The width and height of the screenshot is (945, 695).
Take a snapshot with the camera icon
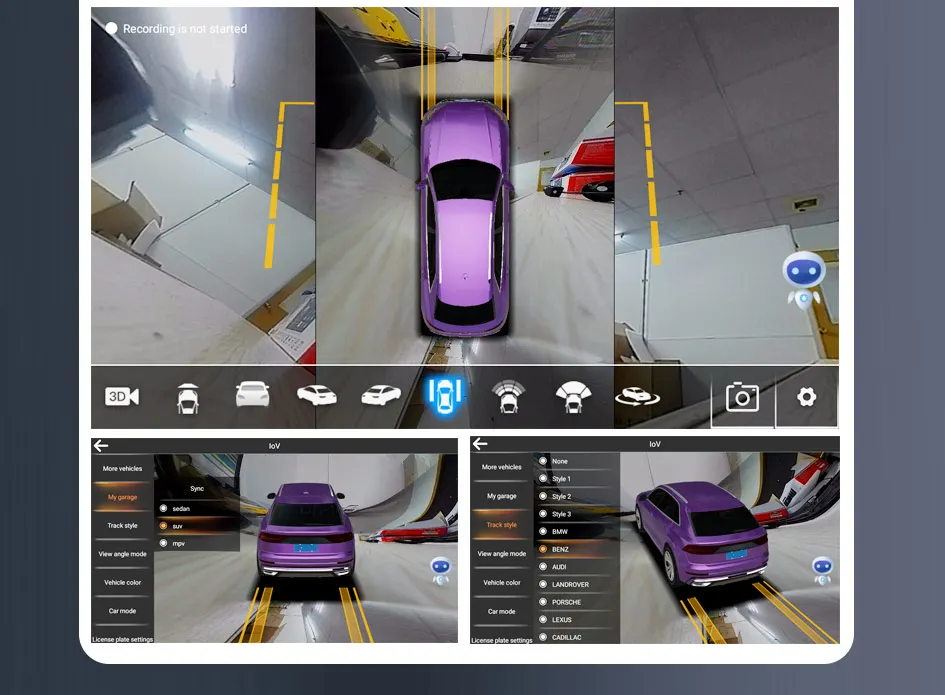[742, 397]
